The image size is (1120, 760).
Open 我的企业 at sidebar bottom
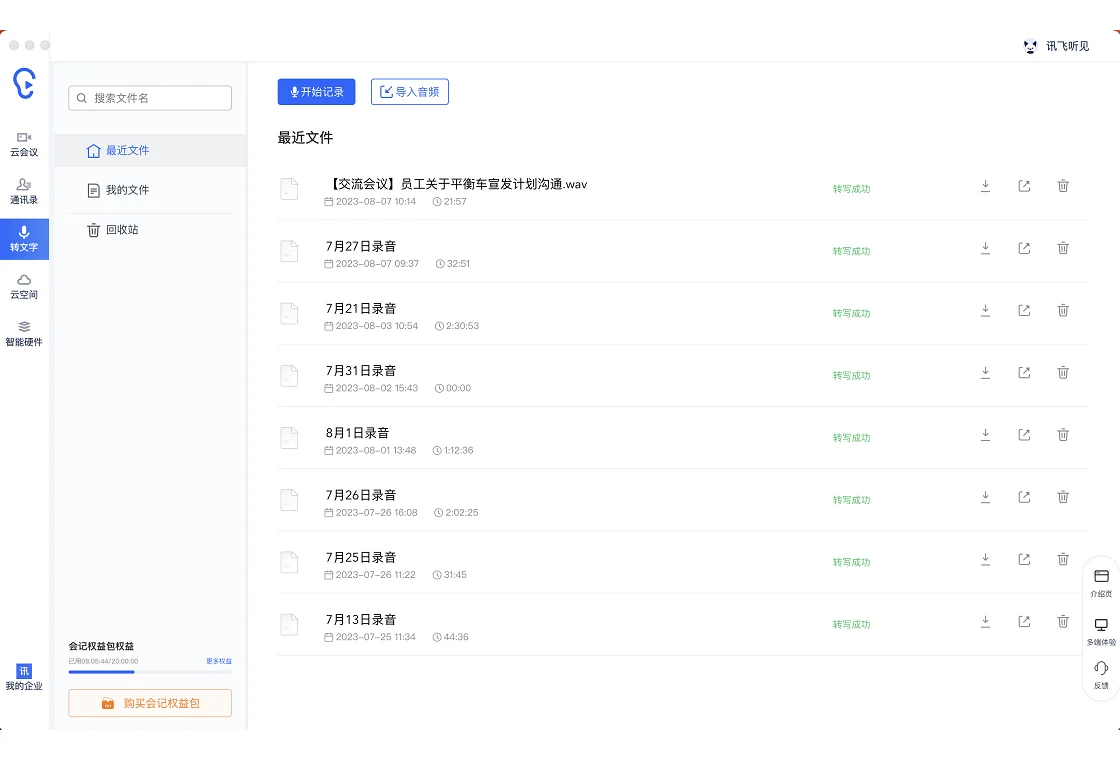(x=24, y=677)
